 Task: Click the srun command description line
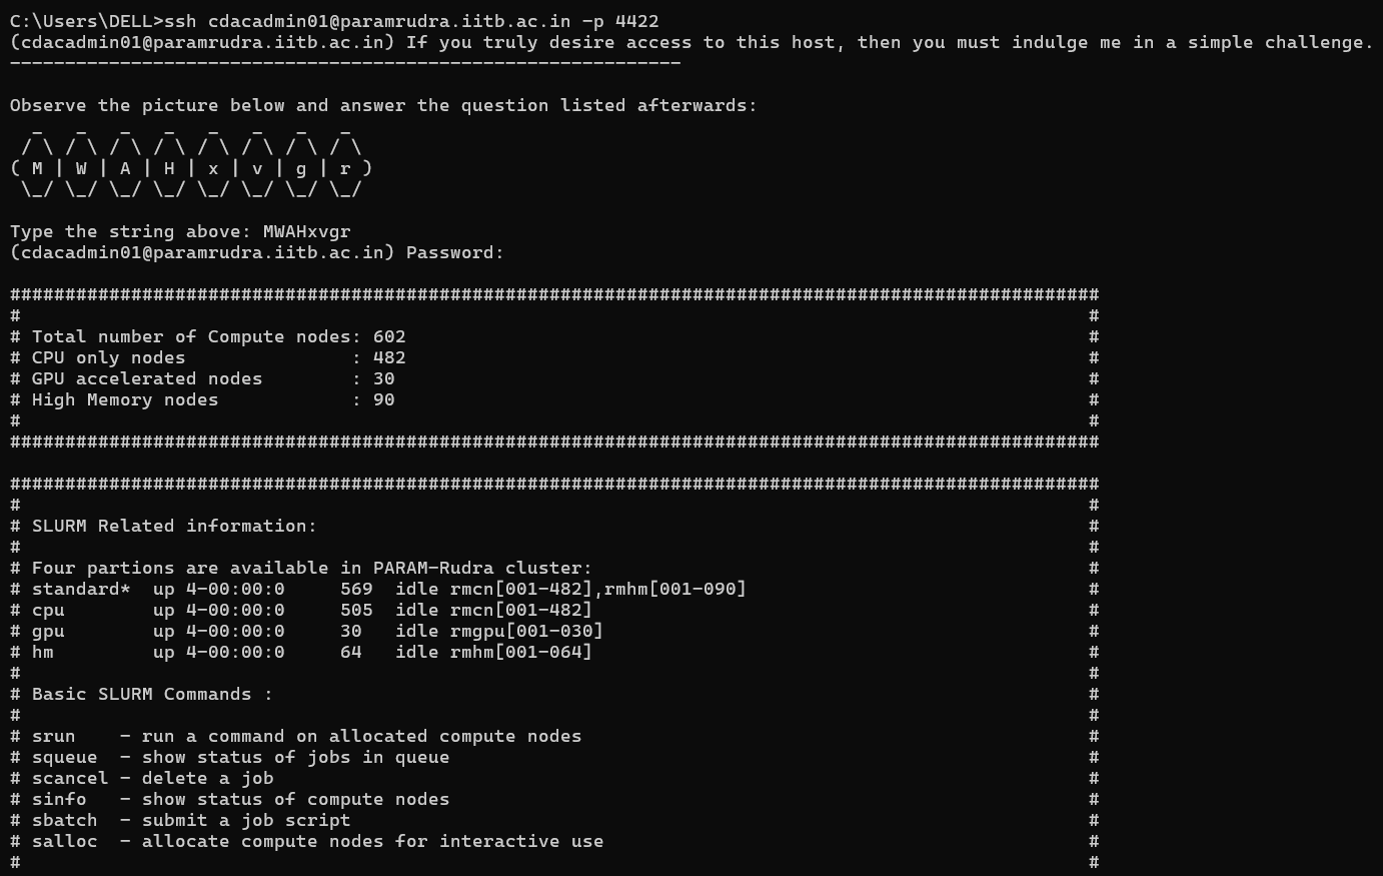click(306, 736)
